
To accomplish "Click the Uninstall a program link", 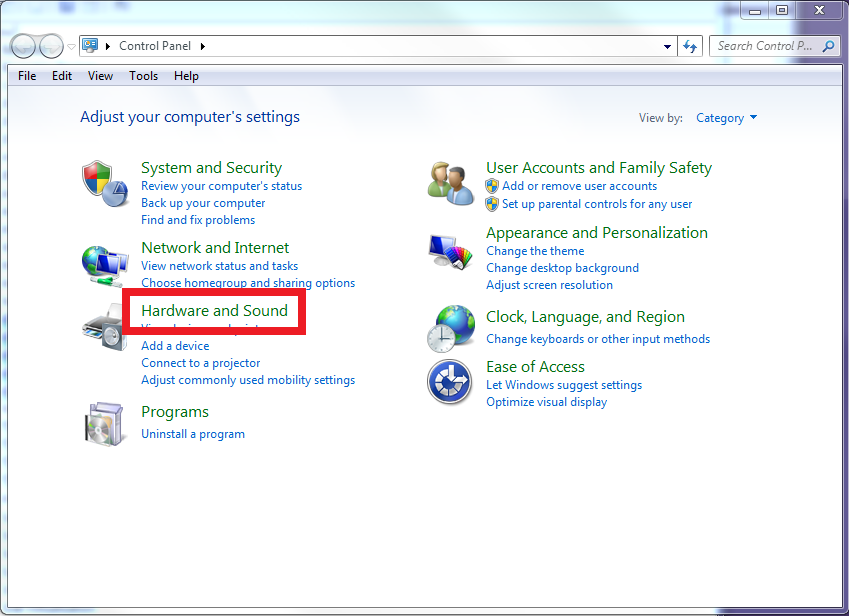I will (193, 434).
